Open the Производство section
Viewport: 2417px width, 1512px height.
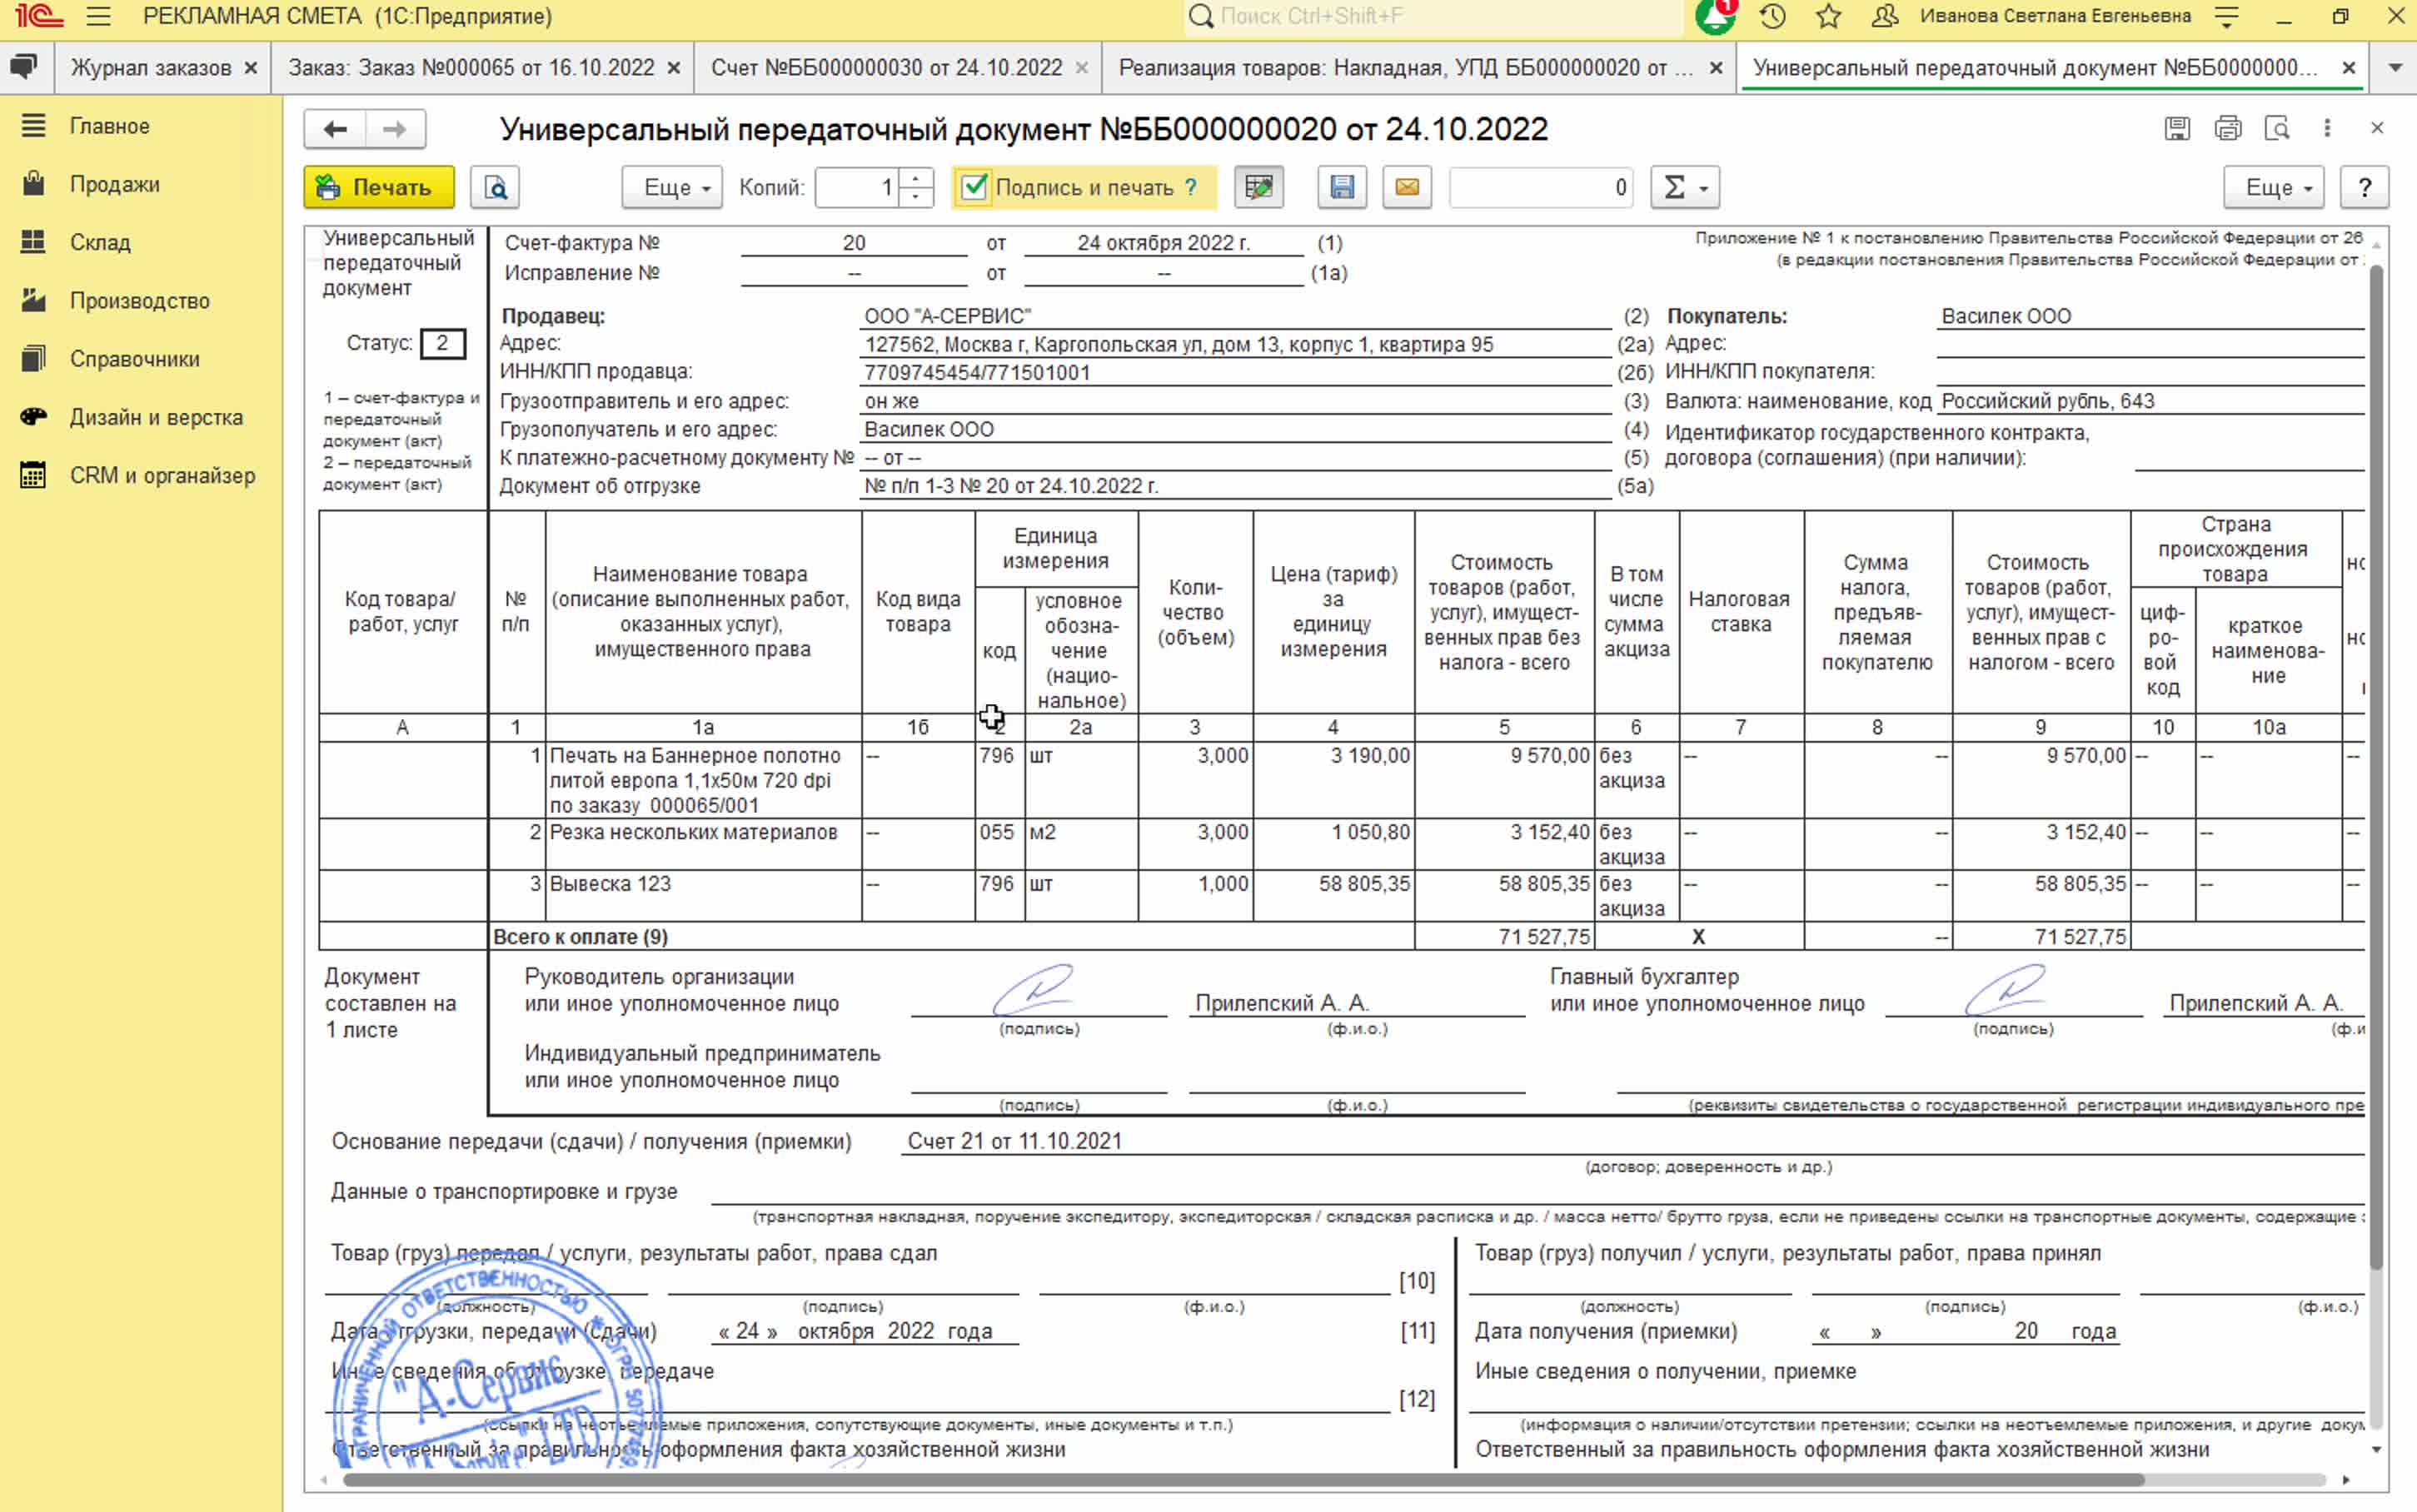pyautogui.click(x=140, y=301)
